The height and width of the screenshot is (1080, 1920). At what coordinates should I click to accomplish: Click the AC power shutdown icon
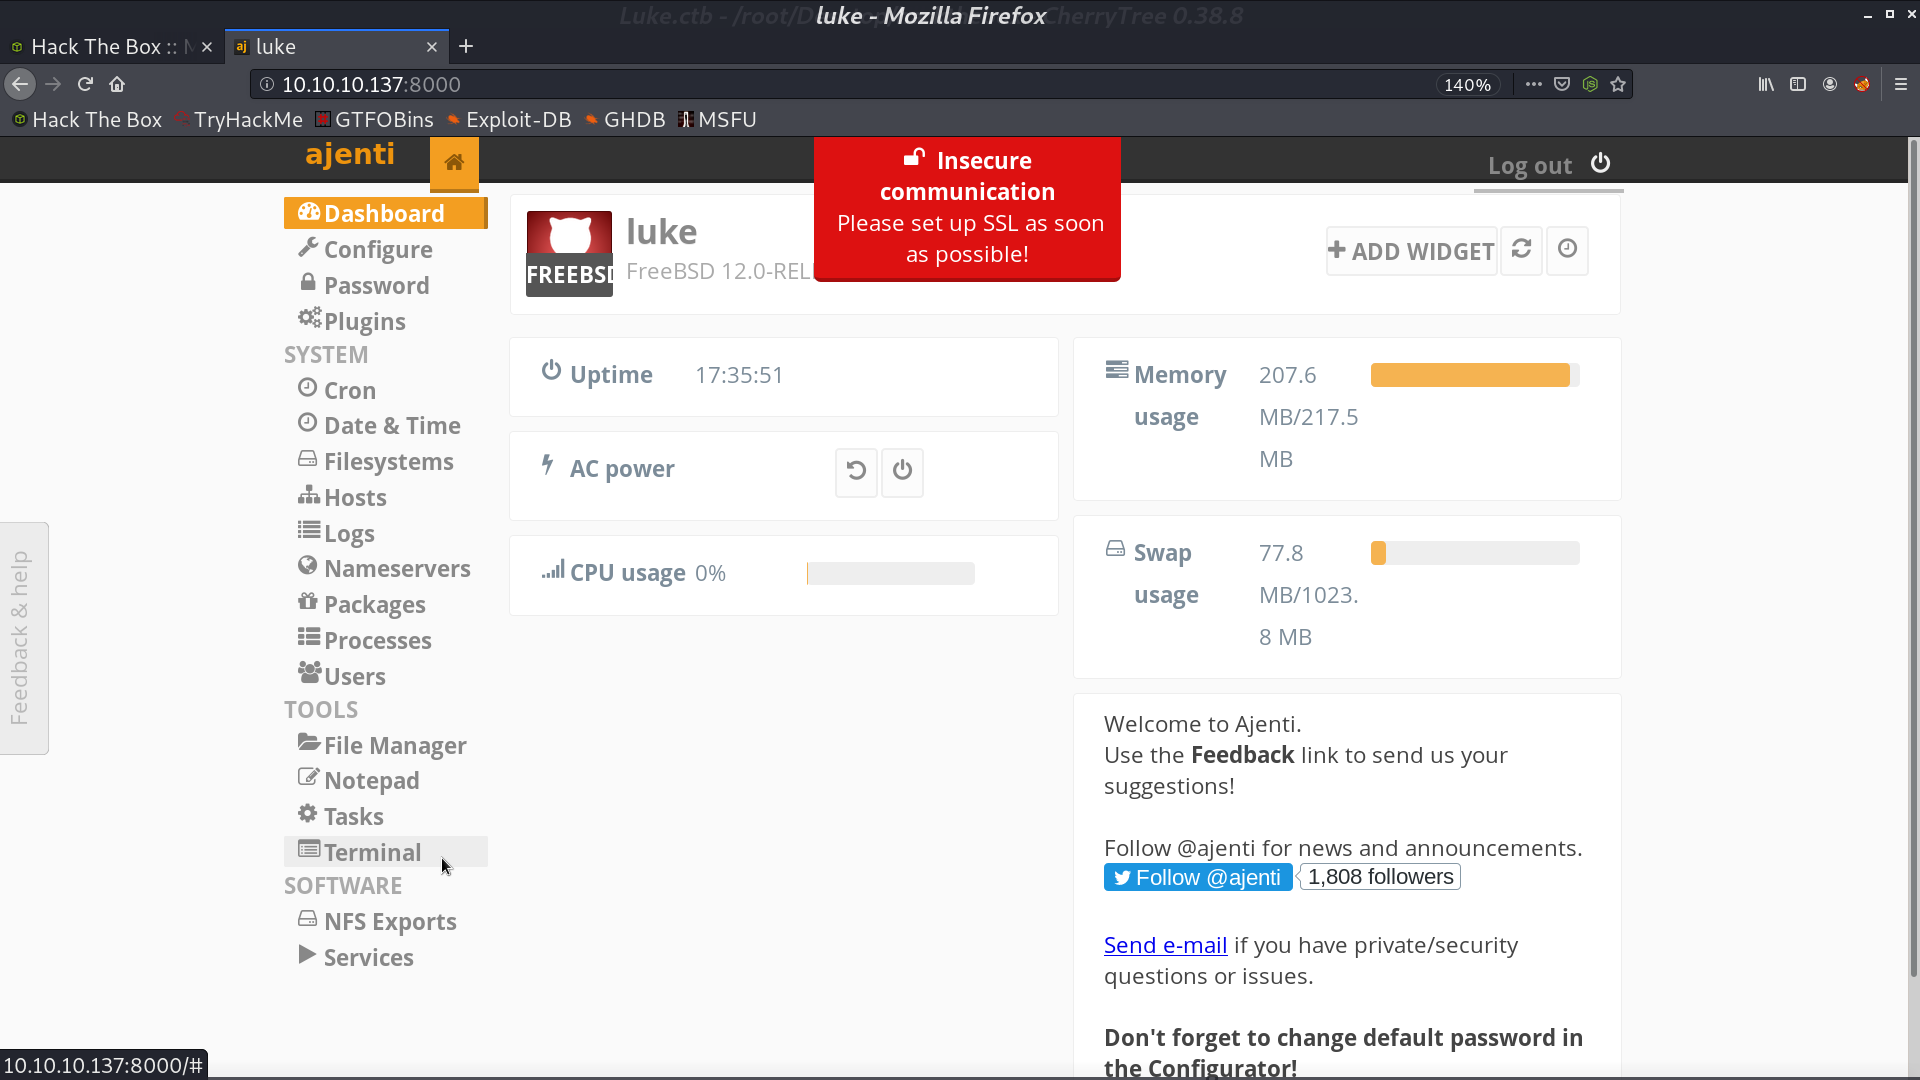click(902, 471)
